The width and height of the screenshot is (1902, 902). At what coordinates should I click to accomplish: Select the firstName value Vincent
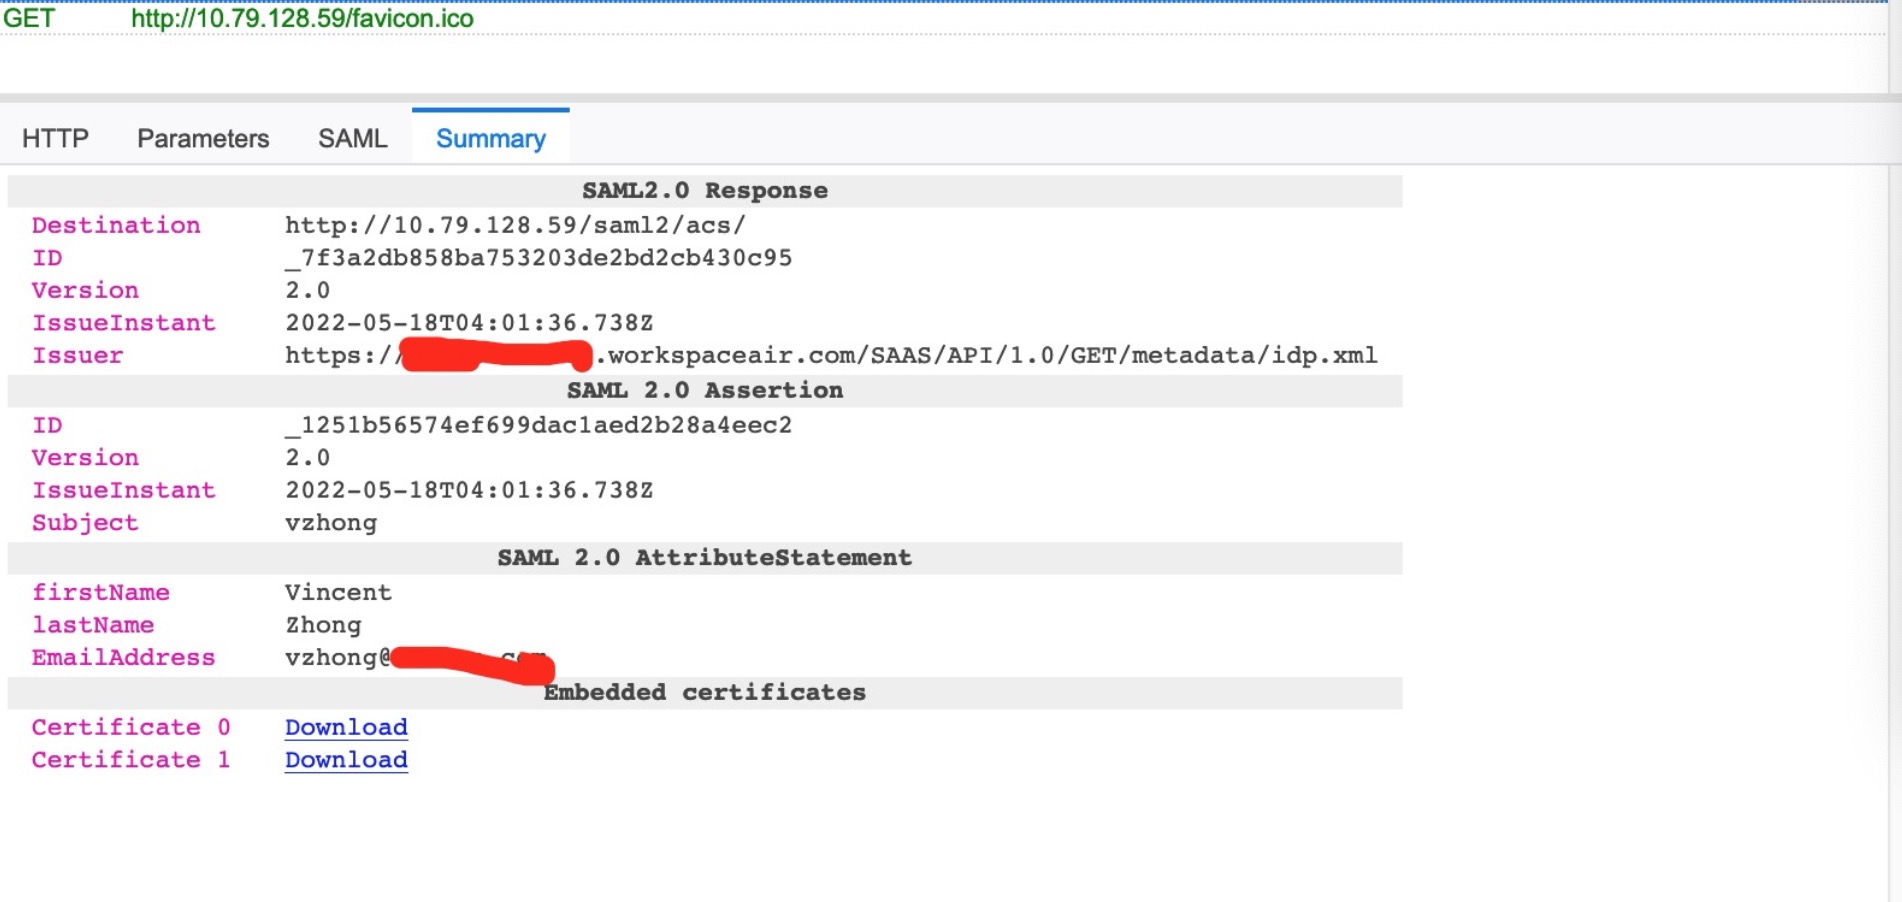point(337,592)
